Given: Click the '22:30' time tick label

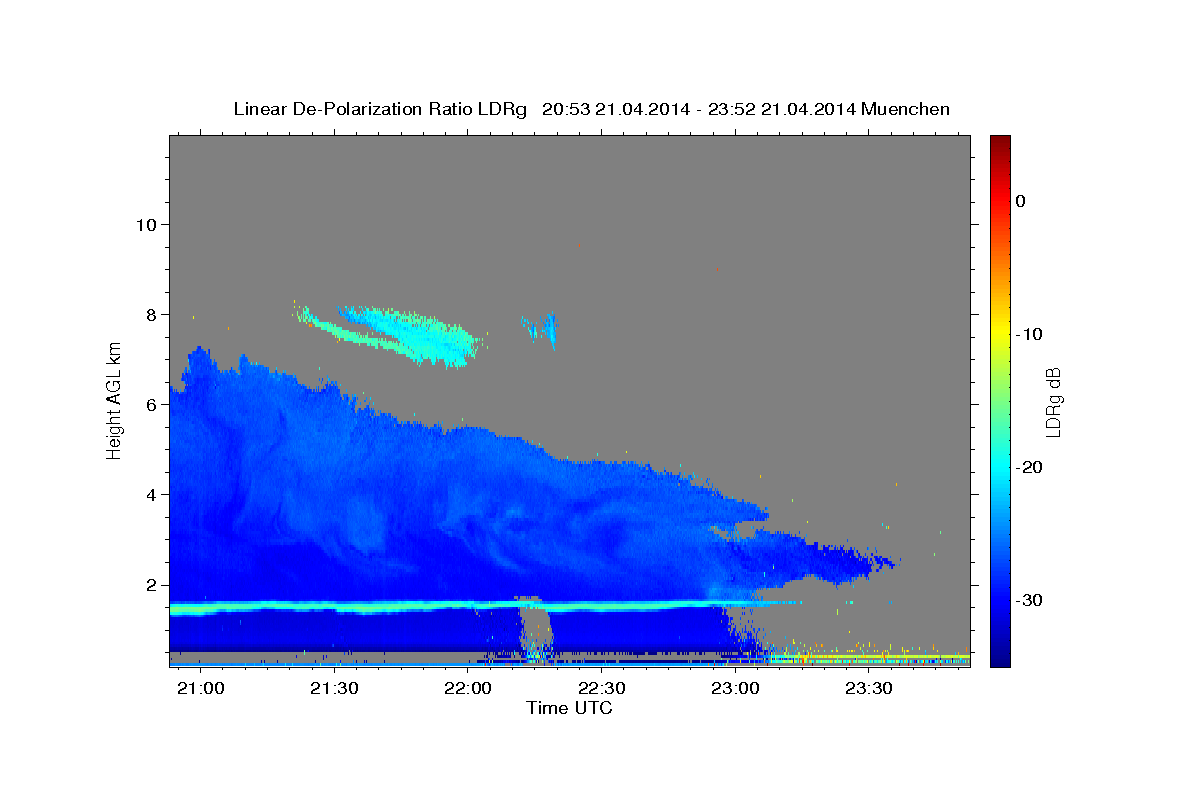Looking at the screenshot, I should [601, 689].
